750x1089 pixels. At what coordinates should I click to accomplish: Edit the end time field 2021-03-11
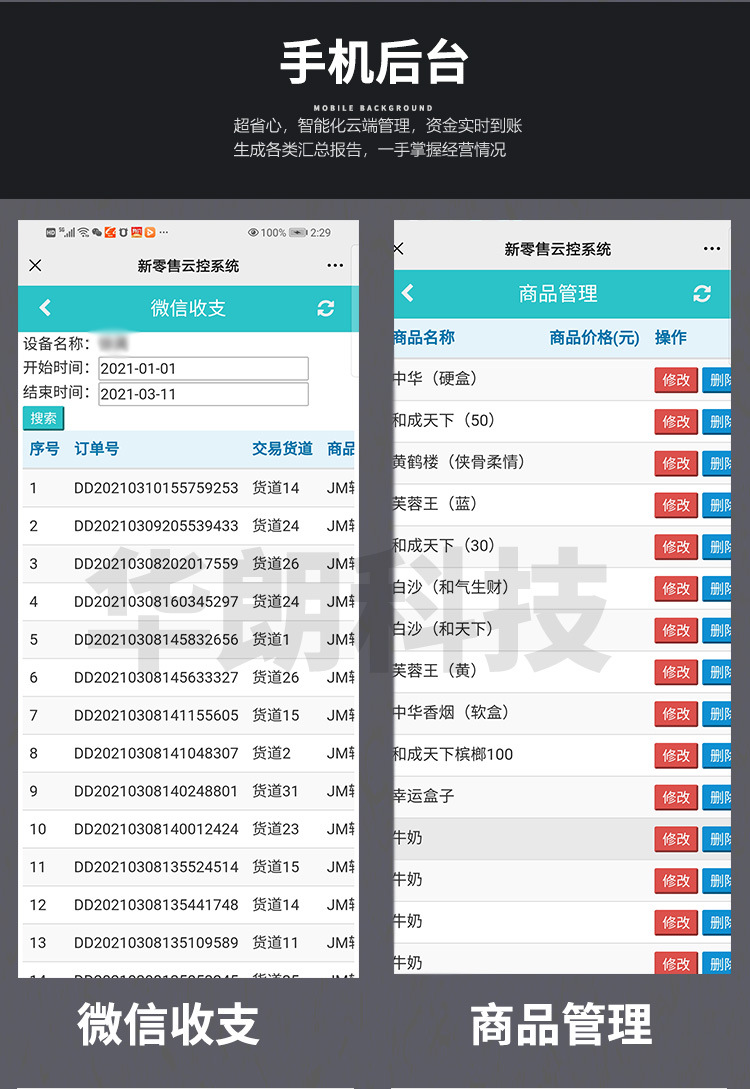click(x=203, y=394)
